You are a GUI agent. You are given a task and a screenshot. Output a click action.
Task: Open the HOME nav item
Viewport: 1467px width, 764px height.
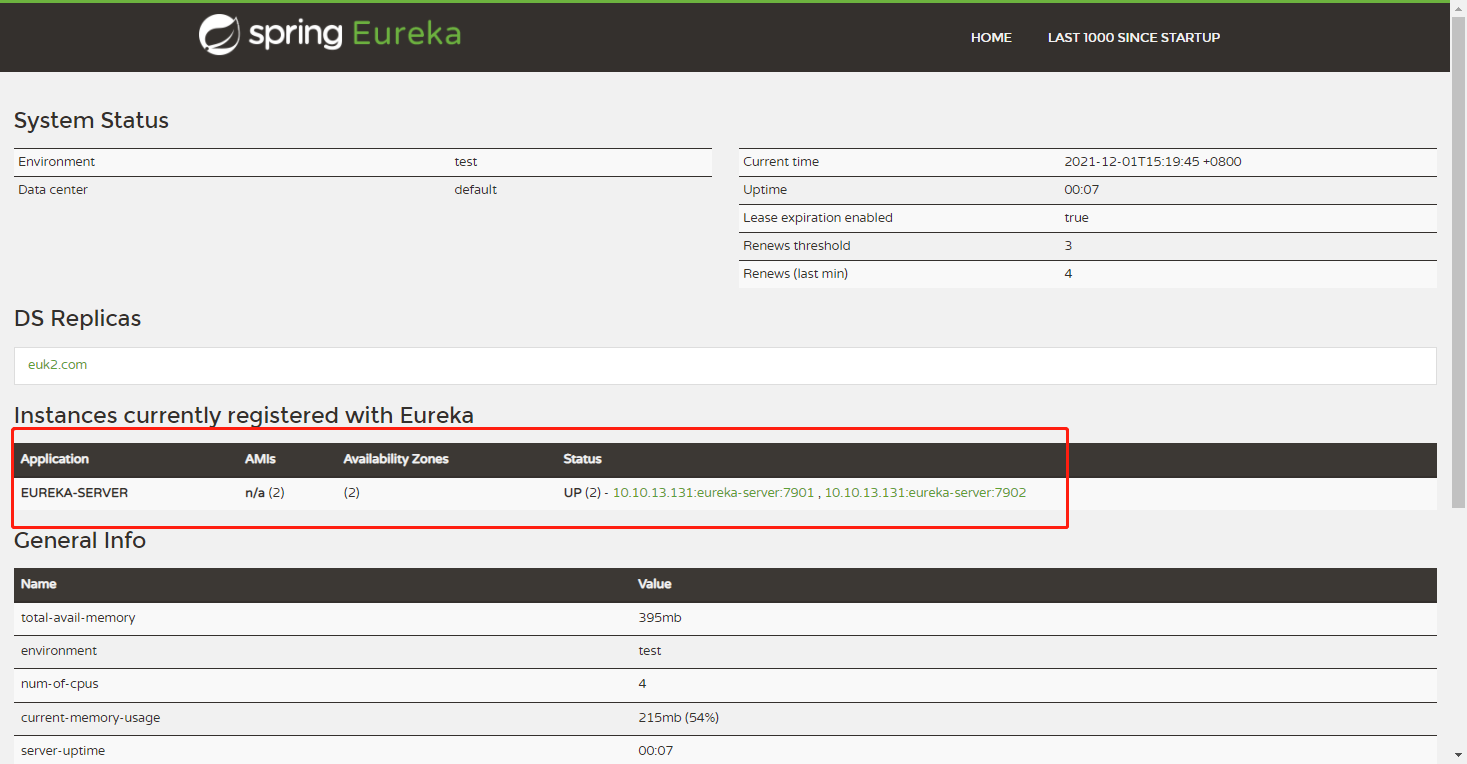click(991, 38)
